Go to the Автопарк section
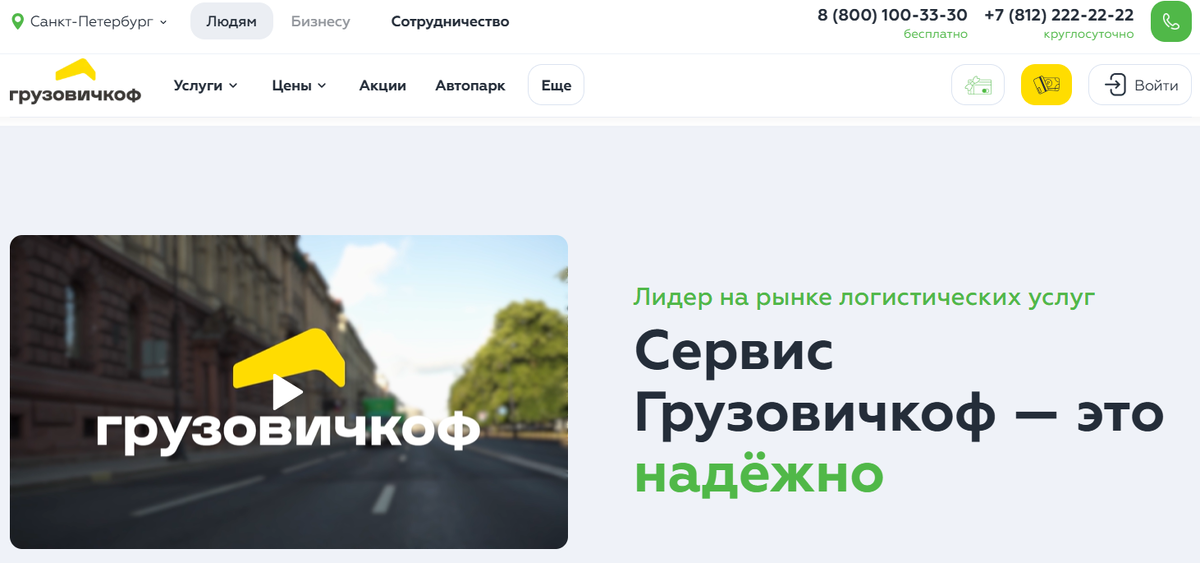Viewport: 1200px width, 563px height. tap(470, 85)
